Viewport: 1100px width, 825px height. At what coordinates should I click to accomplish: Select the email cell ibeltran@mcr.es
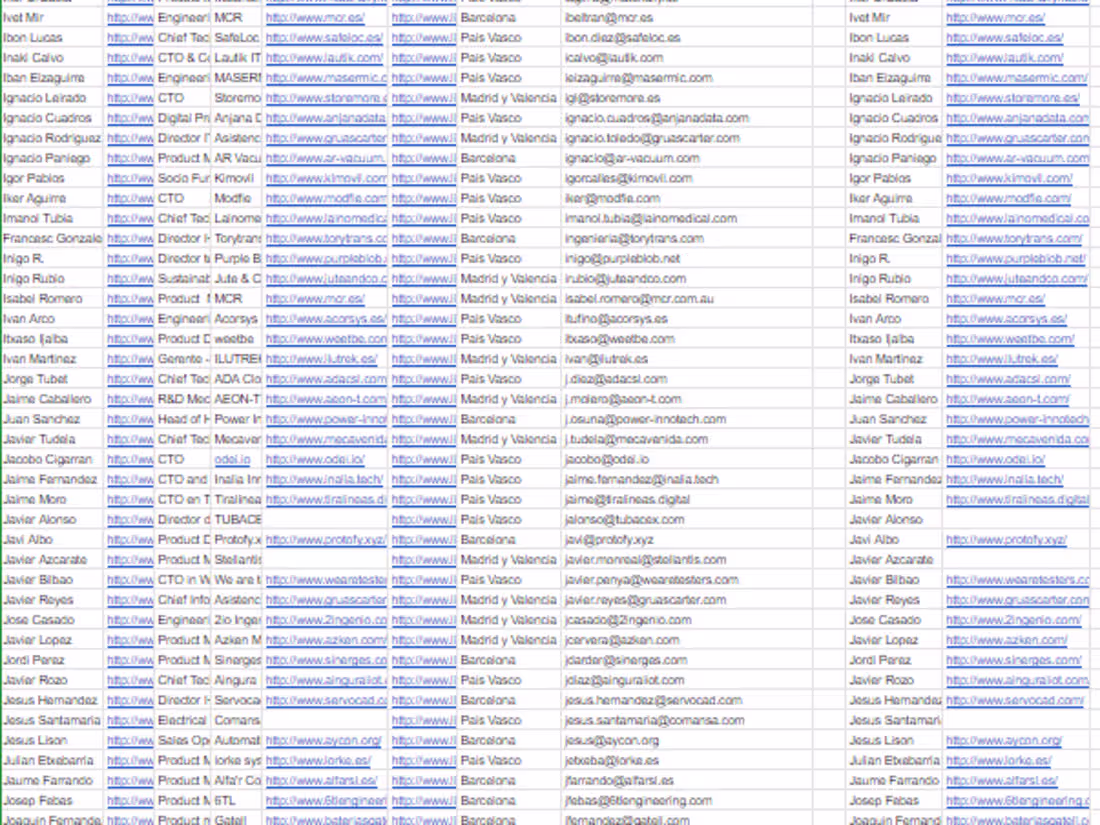(x=609, y=18)
